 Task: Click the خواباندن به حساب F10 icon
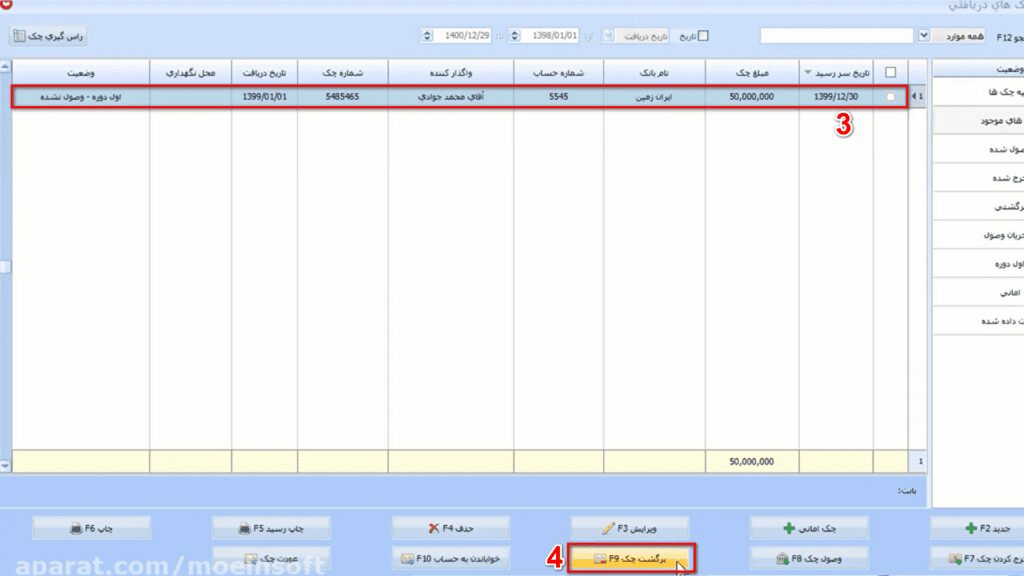[x=408, y=558]
